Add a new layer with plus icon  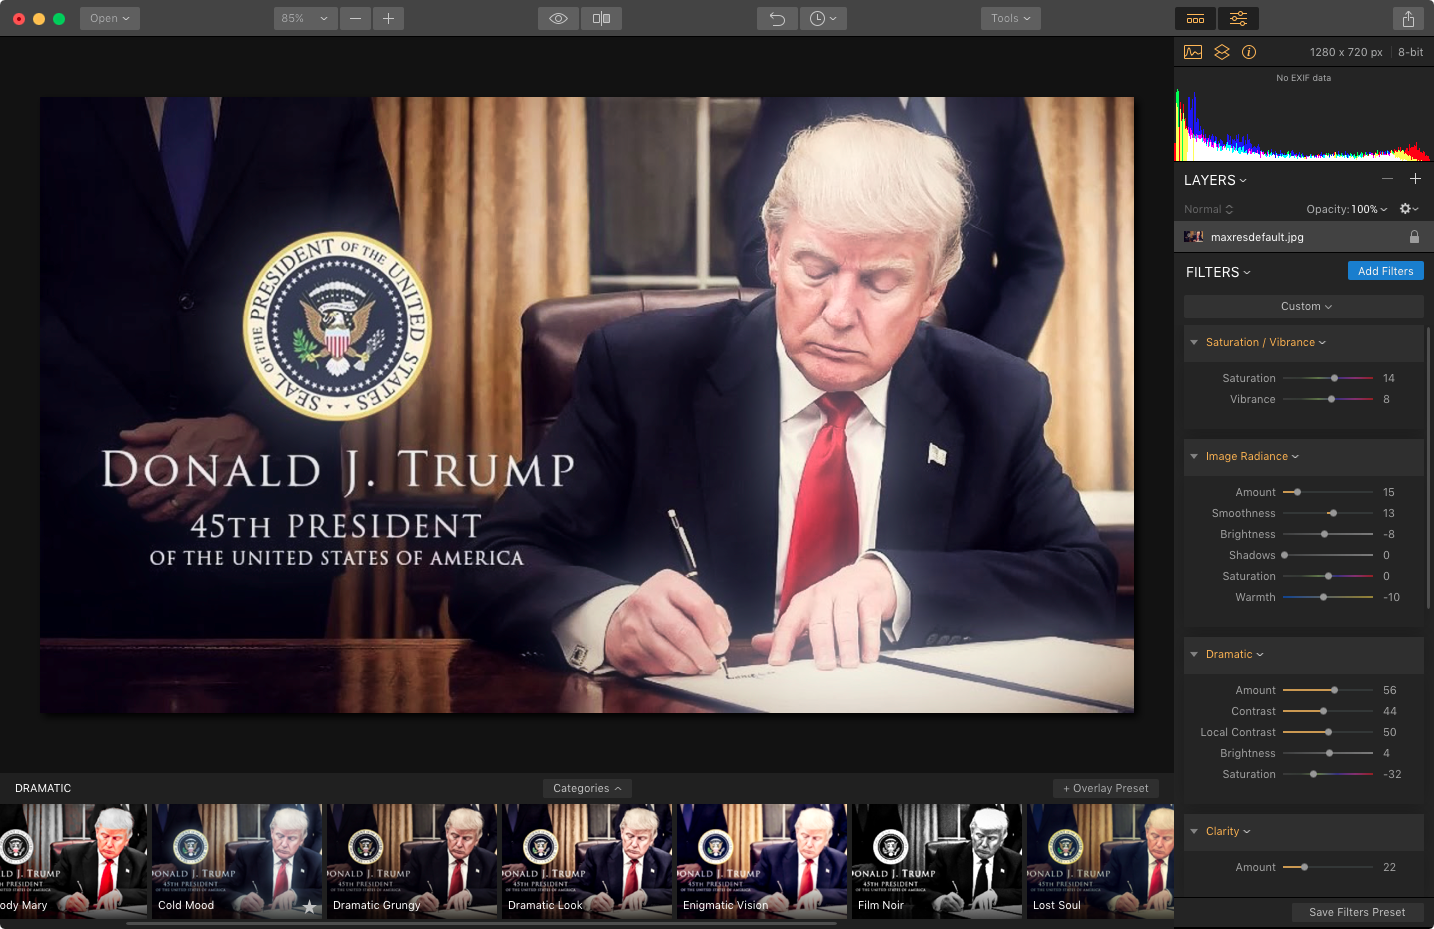[1415, 179]
